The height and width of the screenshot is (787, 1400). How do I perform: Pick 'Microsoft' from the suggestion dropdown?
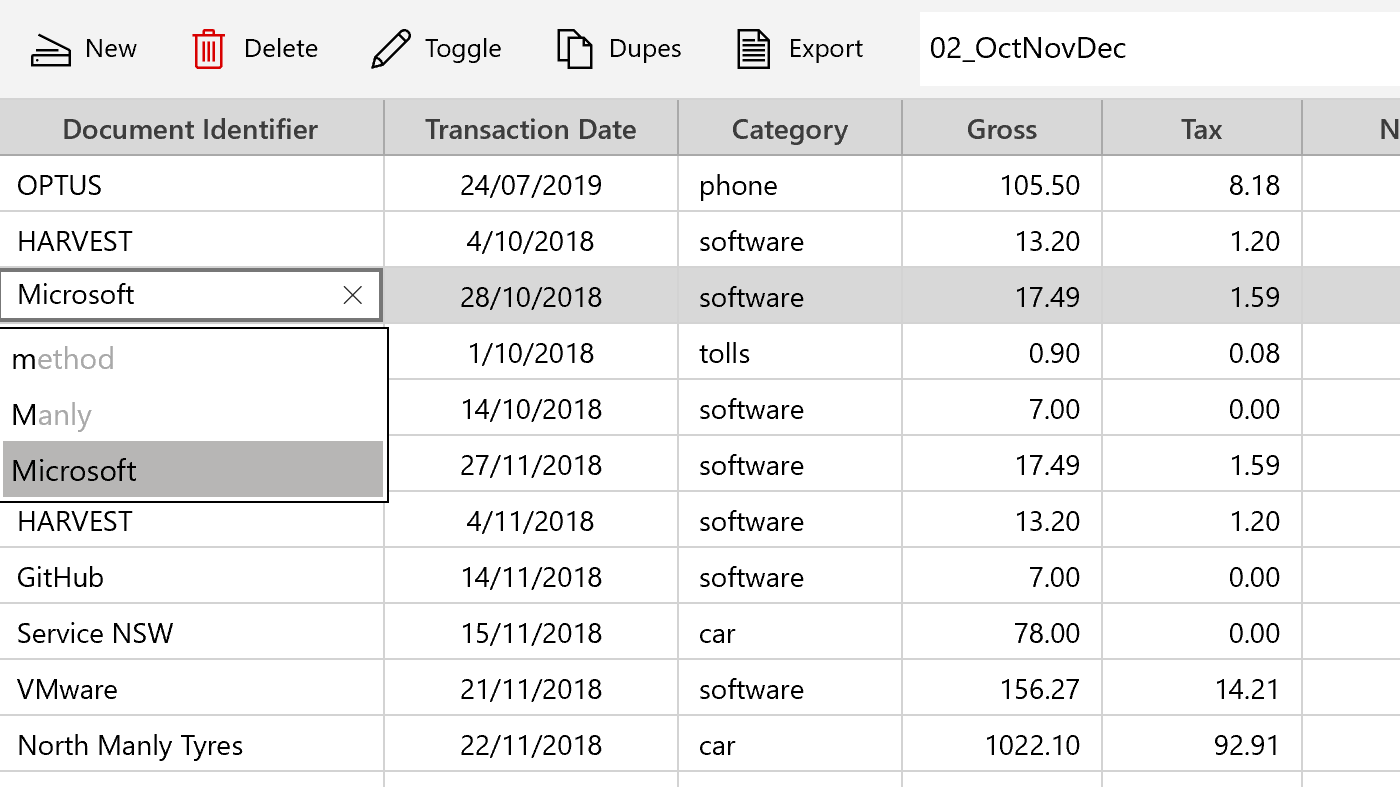[75, 471]
